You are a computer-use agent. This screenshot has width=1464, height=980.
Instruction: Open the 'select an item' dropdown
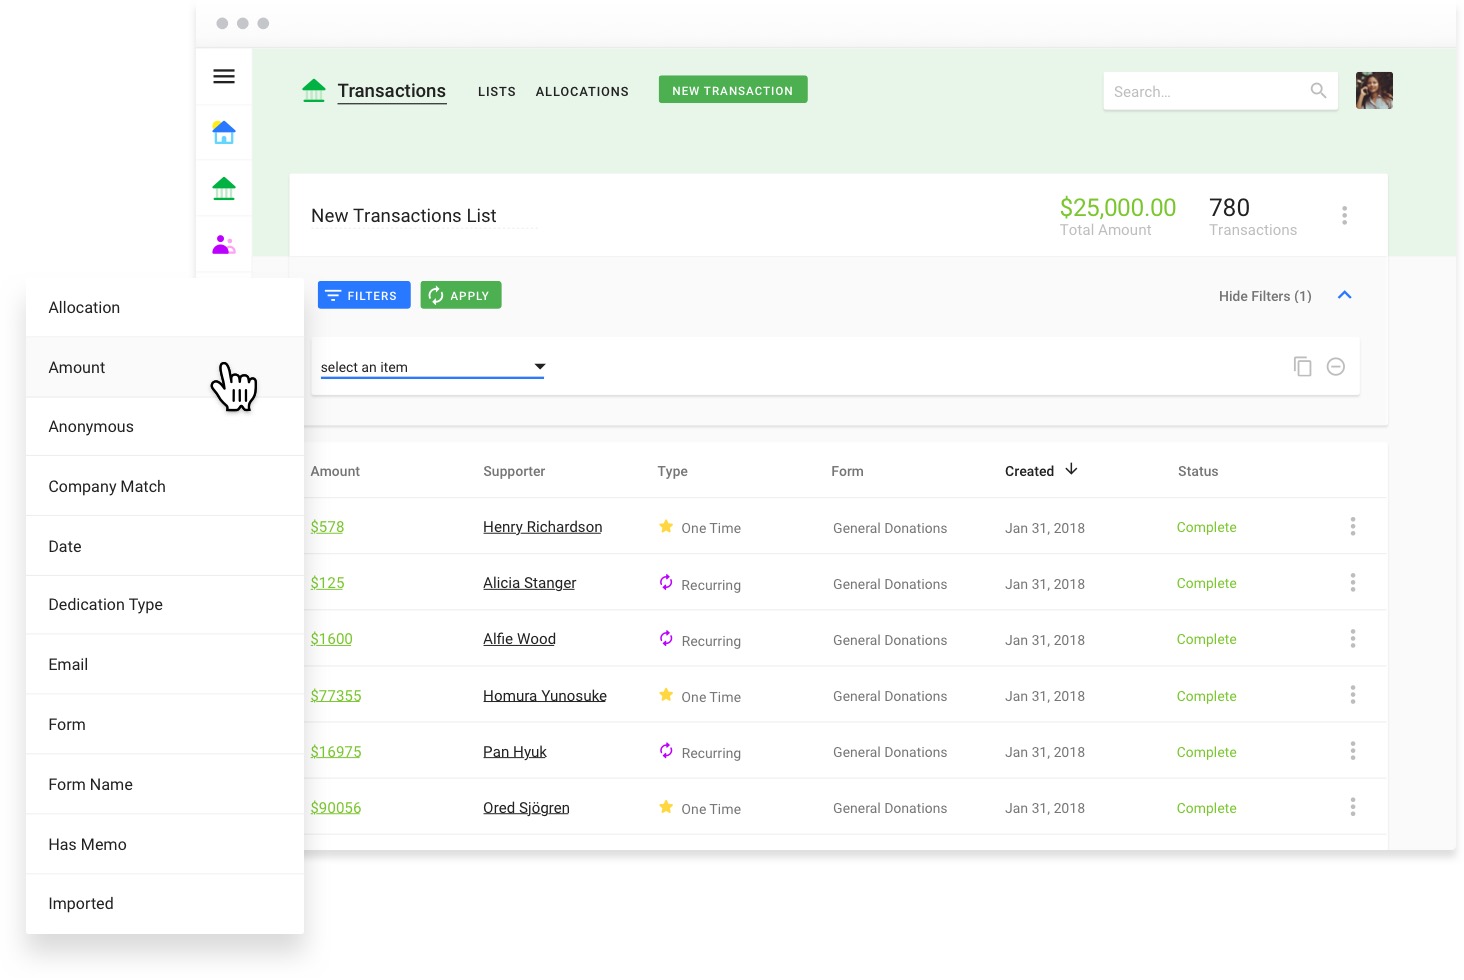(x=430, y=366)
